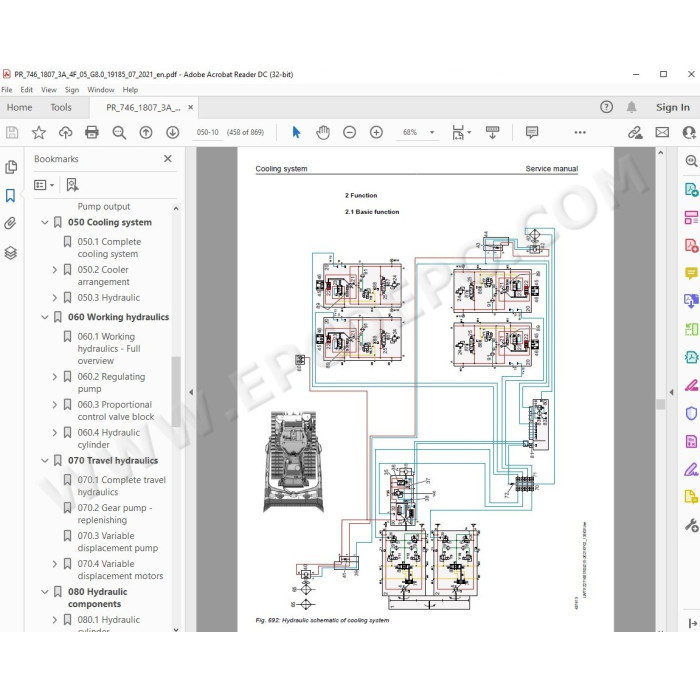
Task: Expand the 060.2 Regulating pump bookmark
Action: pyautogui.click(x=54, y=377)
